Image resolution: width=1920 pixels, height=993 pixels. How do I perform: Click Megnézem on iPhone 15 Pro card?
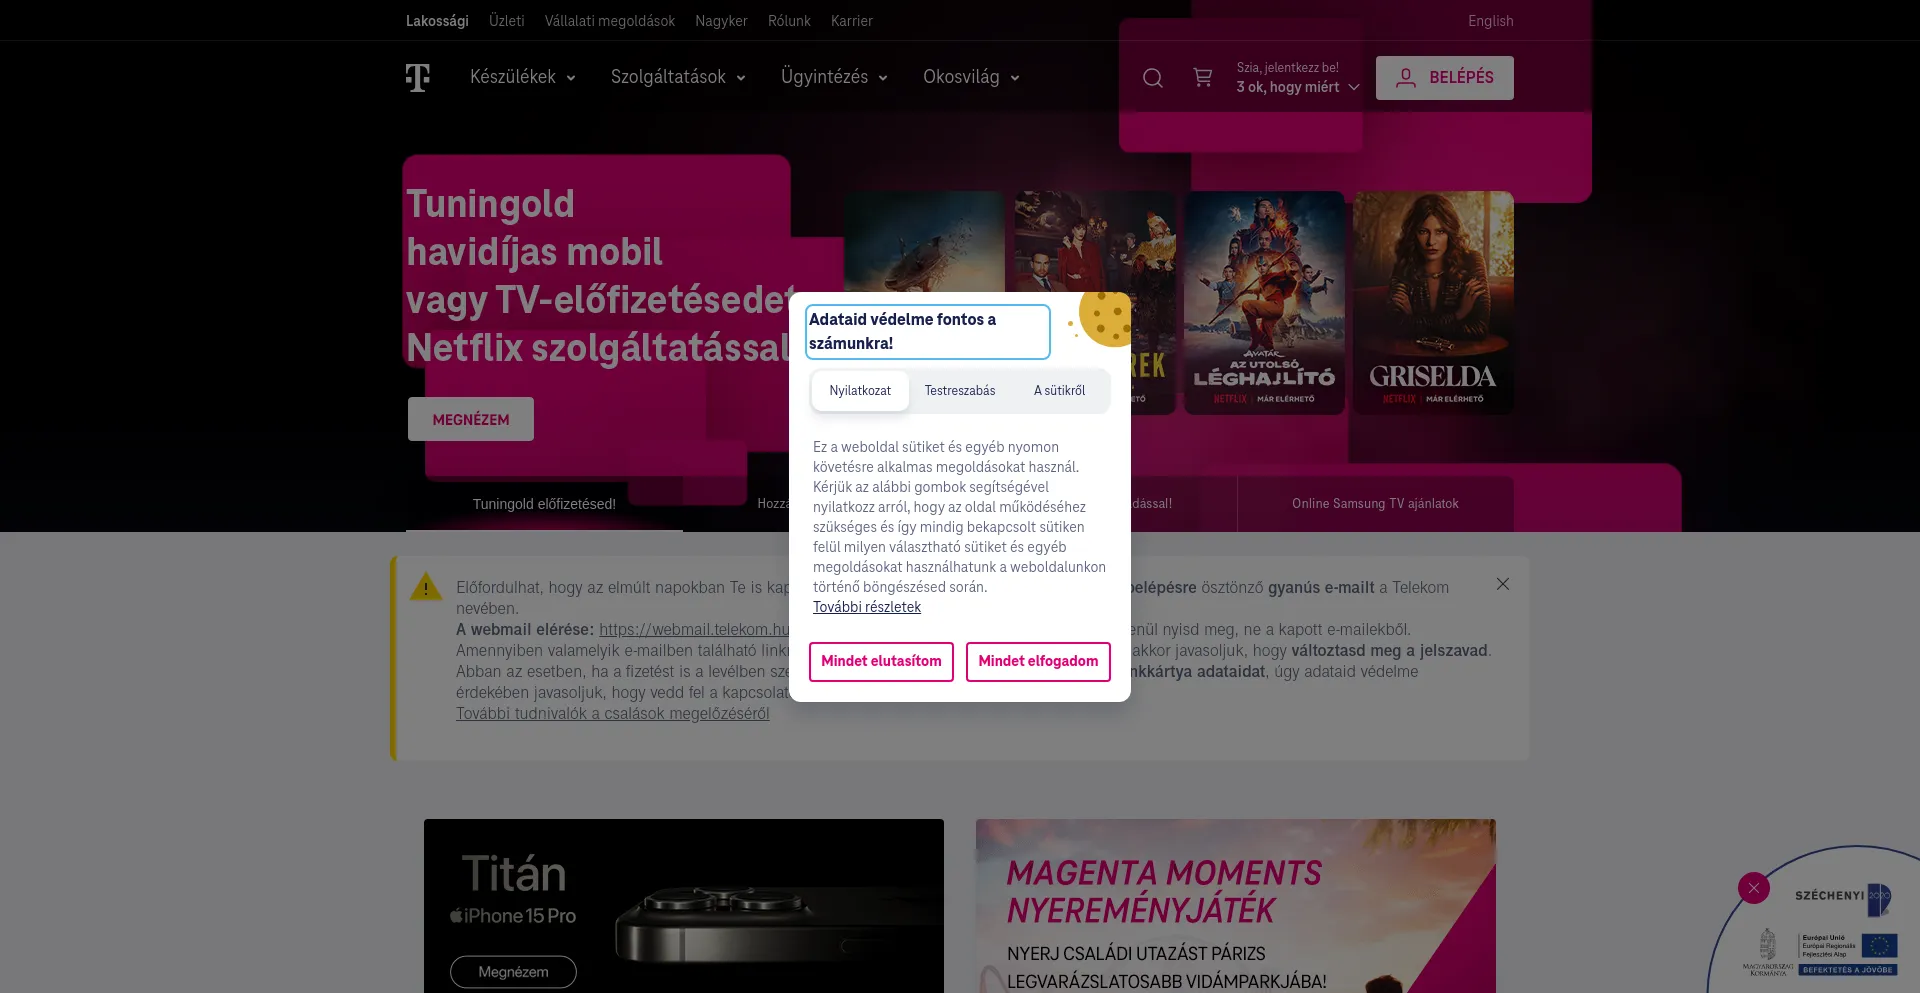click(513, 972)
